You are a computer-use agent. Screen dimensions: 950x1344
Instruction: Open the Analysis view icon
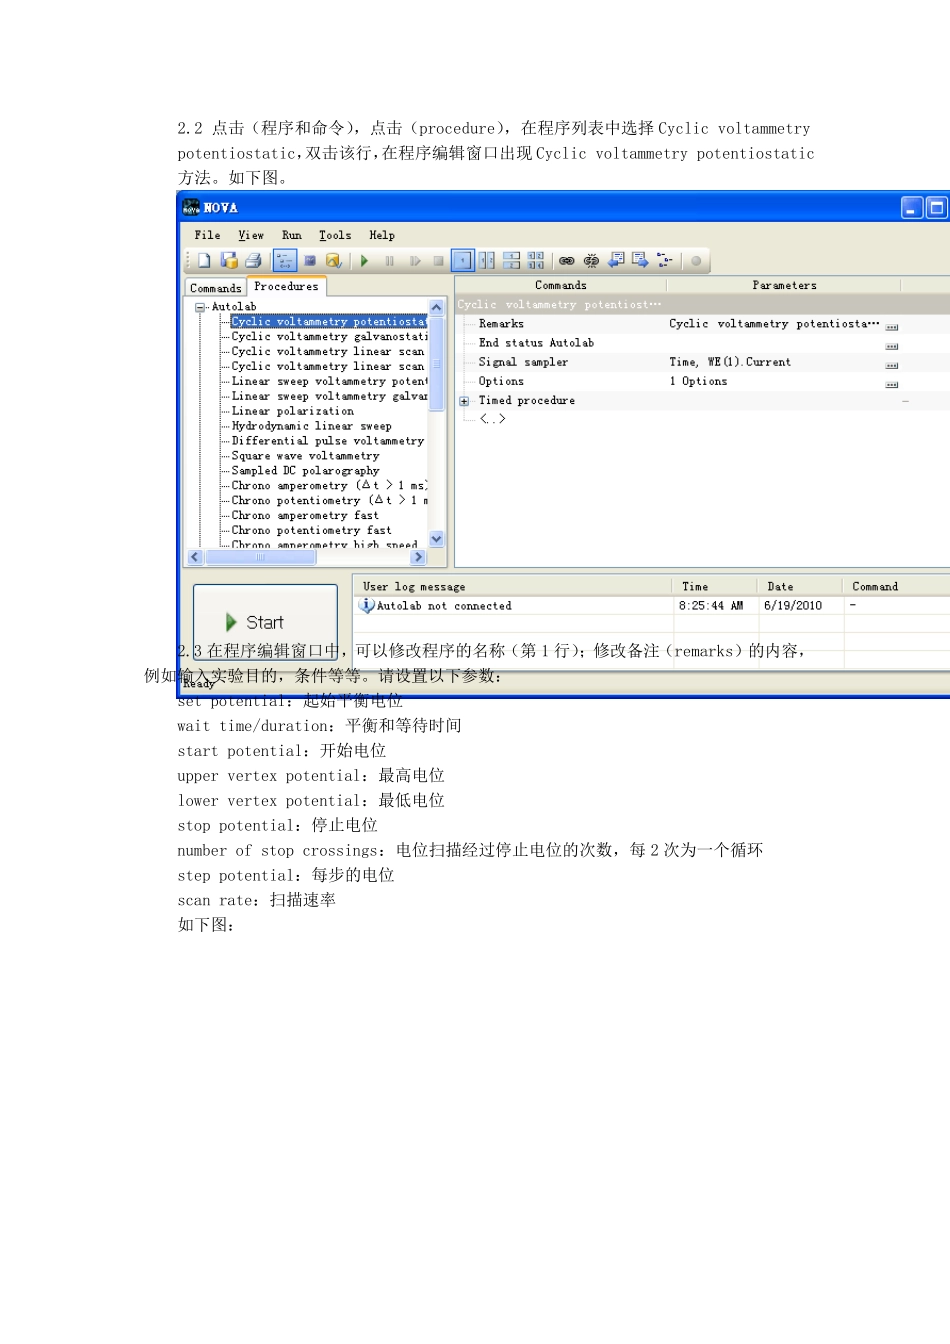pyautogui.click(x=334, y=261)
